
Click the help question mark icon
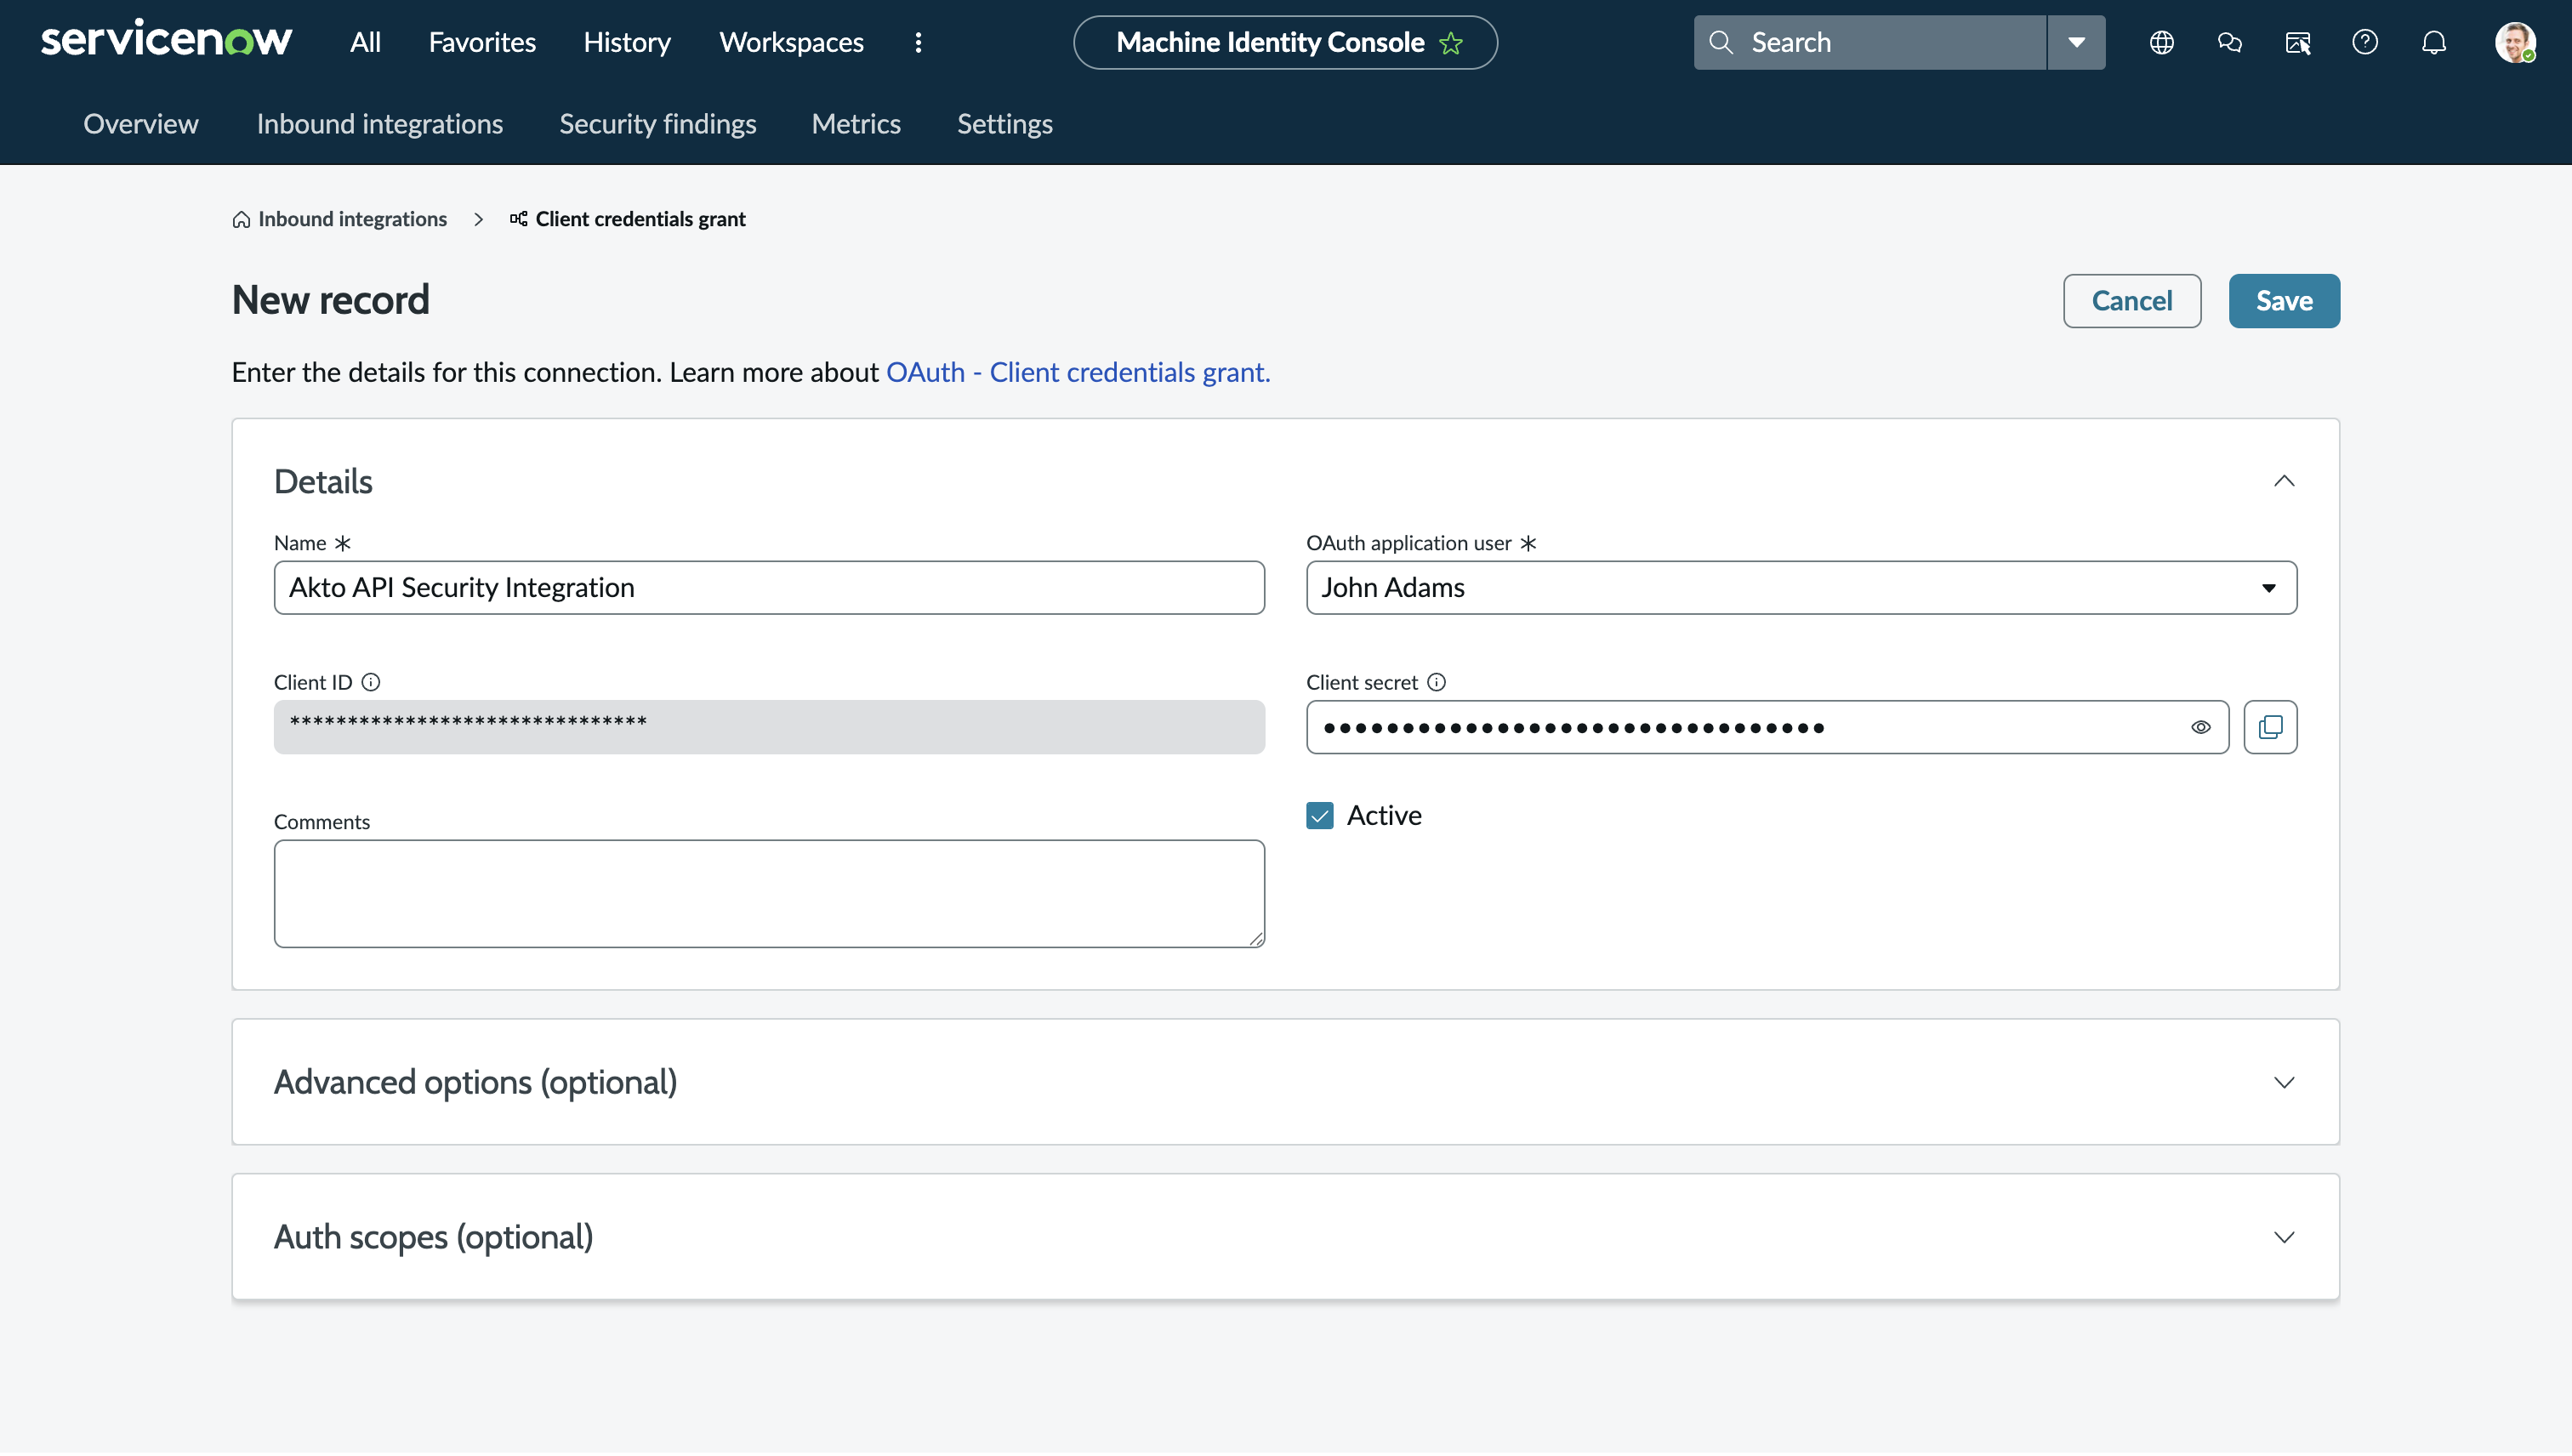pyautogui.click(x=2365, y=42)
